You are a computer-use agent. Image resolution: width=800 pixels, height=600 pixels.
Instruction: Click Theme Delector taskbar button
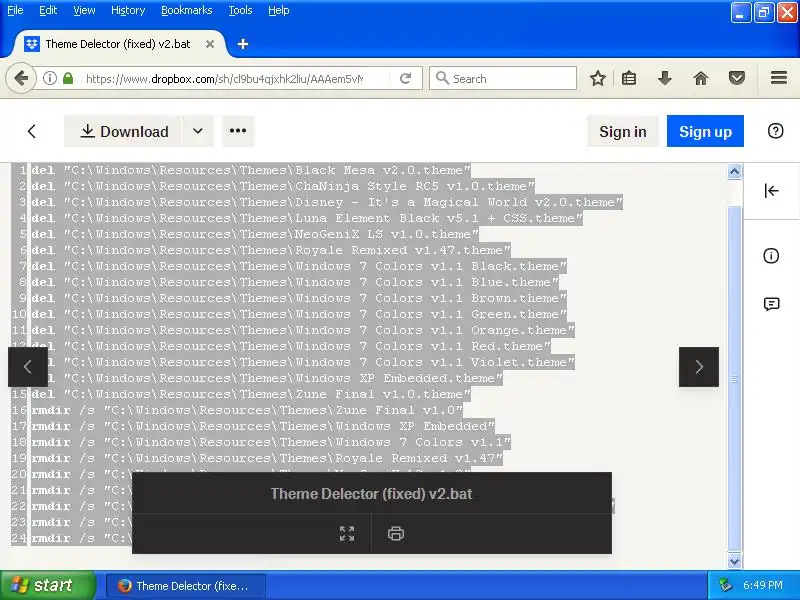click(x=186, y=586)
